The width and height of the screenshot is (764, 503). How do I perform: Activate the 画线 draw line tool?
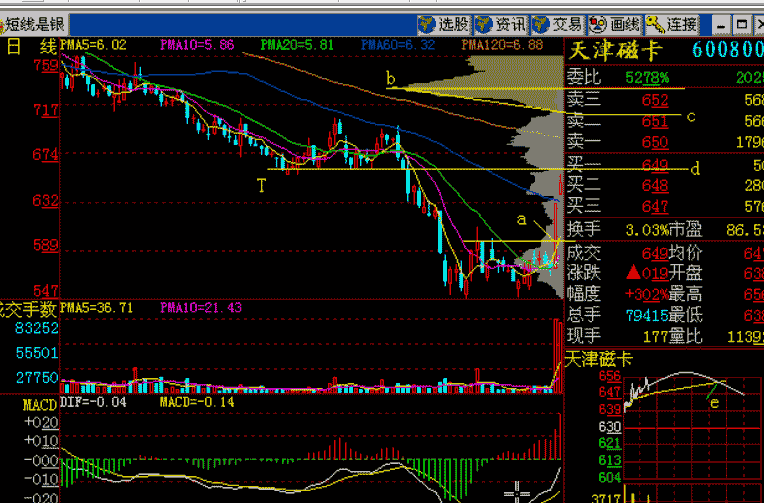(614, 24)
